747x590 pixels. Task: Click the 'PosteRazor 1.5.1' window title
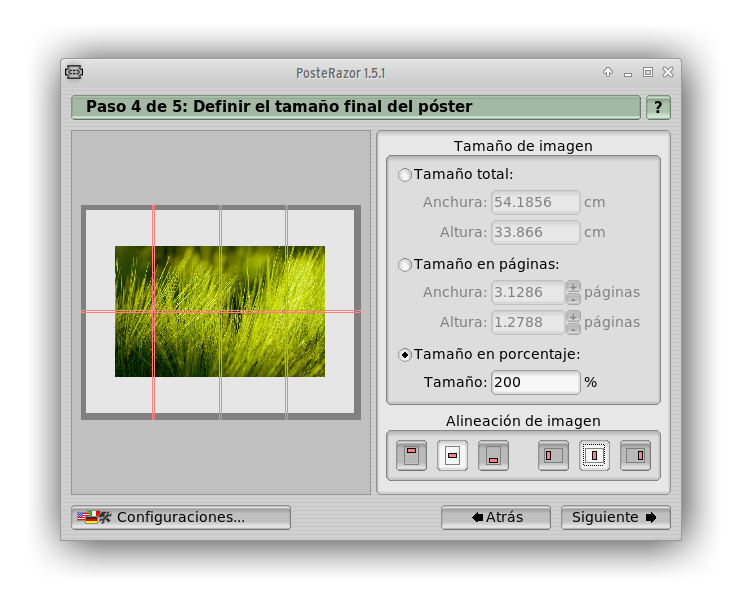click(341, 73)
